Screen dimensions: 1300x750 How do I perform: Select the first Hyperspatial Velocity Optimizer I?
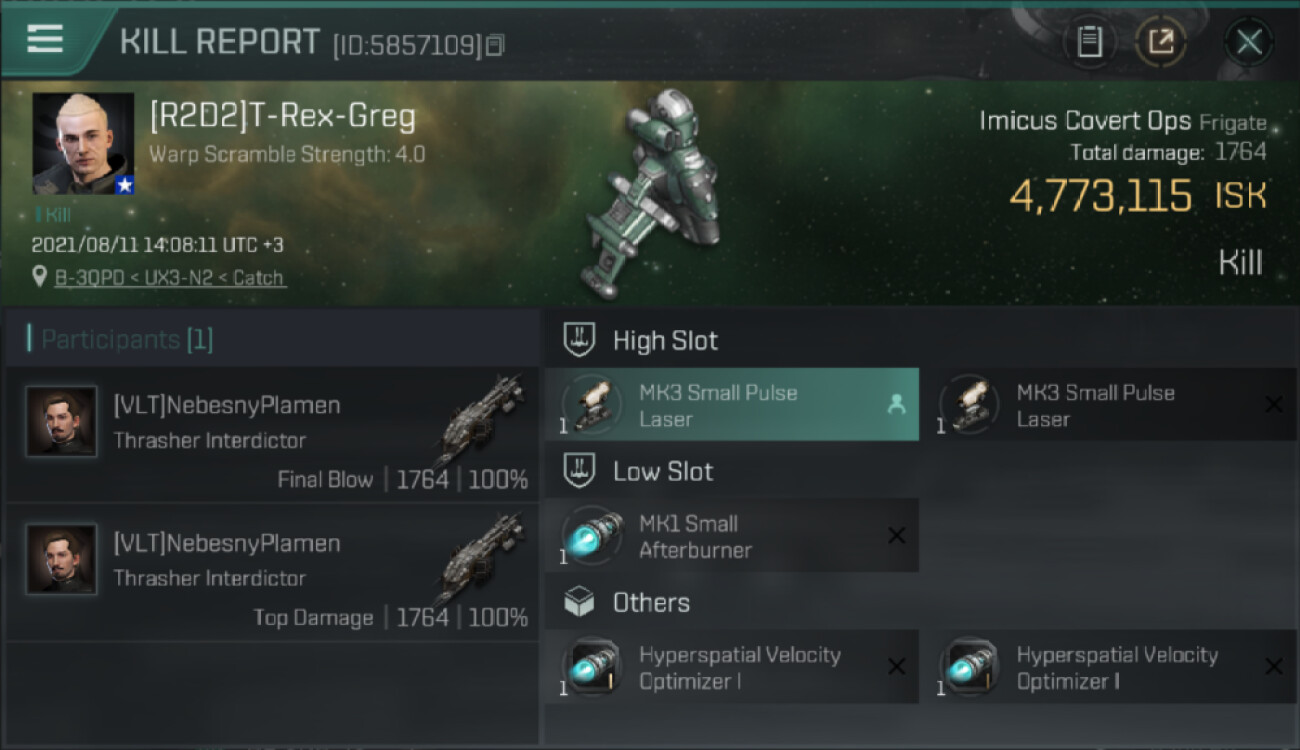731,667
